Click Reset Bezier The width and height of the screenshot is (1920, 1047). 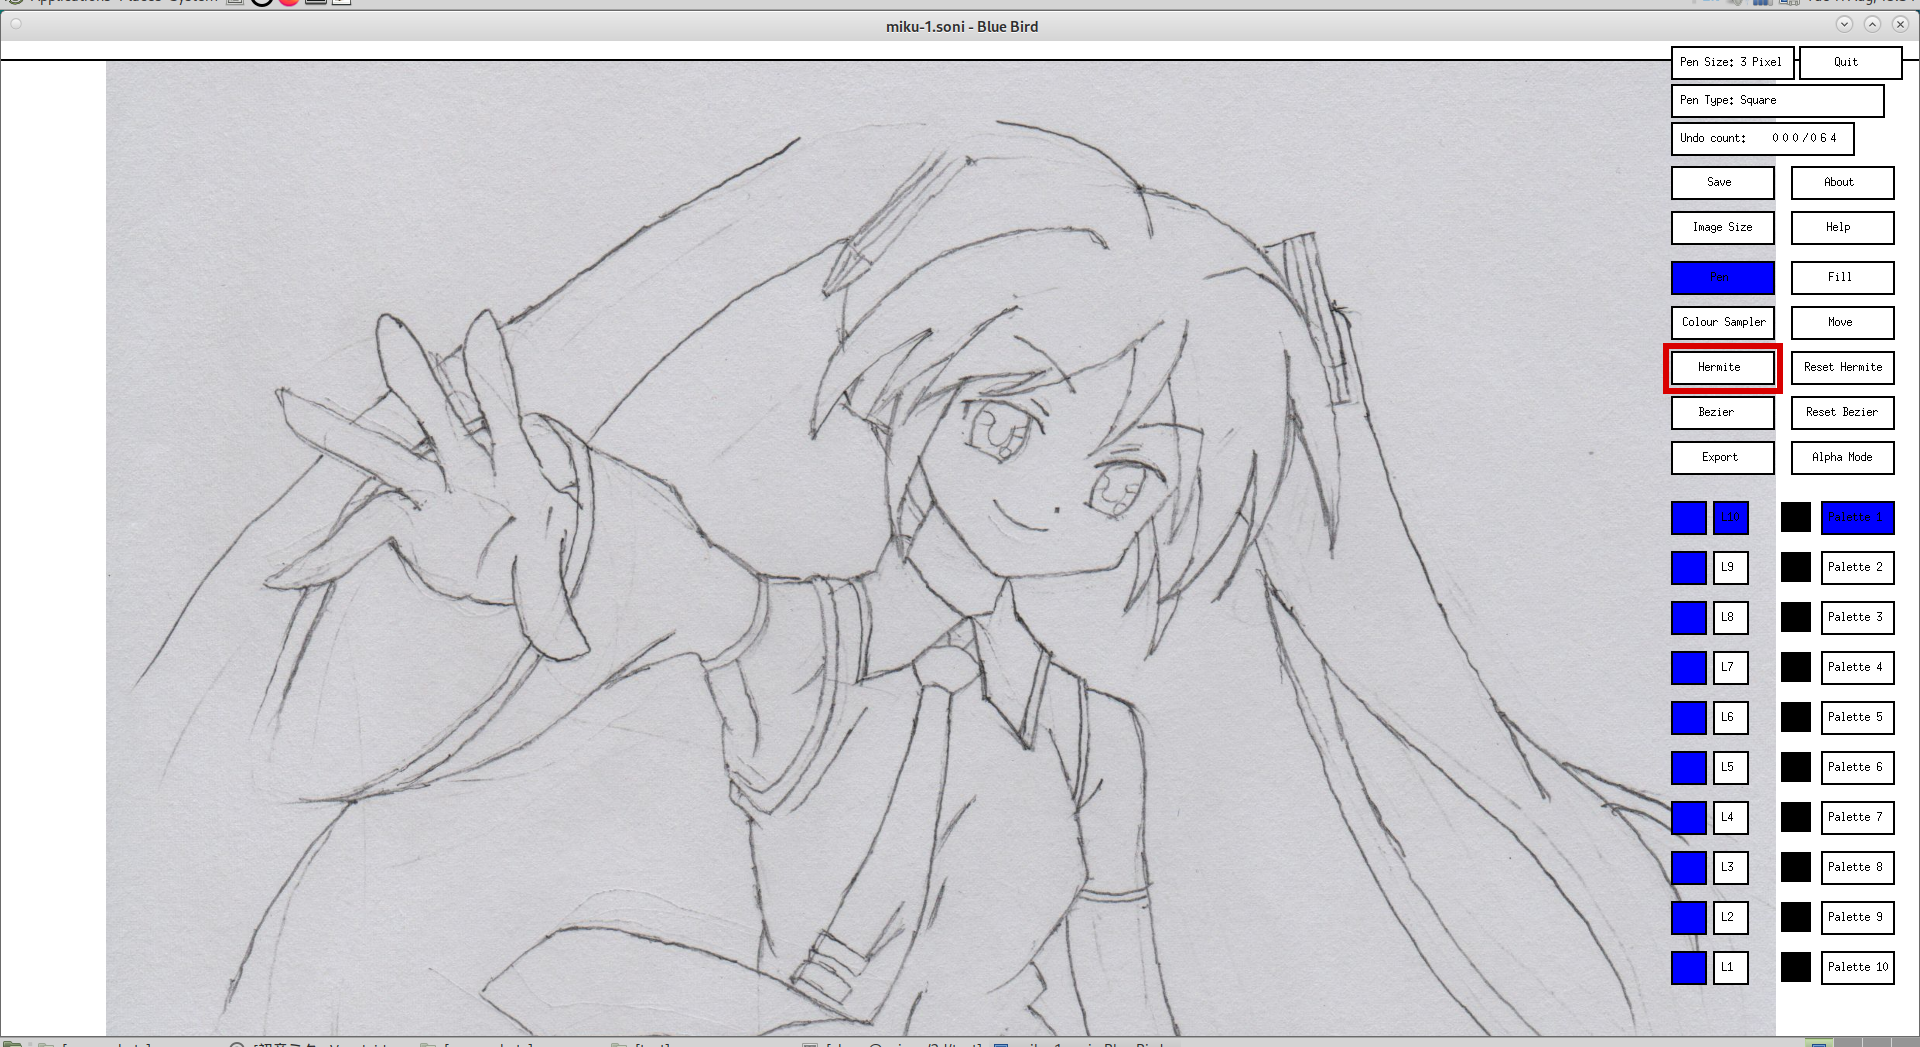(1842, 412)
